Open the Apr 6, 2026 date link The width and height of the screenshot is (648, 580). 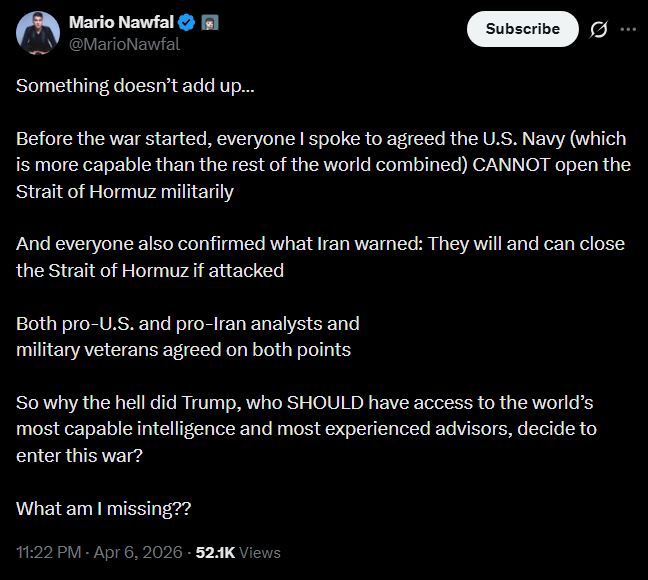pyautogui.click(x=134, y=552)
